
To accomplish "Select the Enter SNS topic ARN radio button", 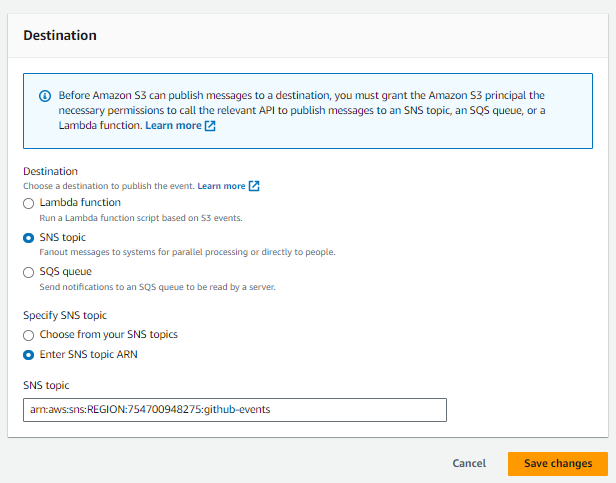I will (x=28, y=355).
